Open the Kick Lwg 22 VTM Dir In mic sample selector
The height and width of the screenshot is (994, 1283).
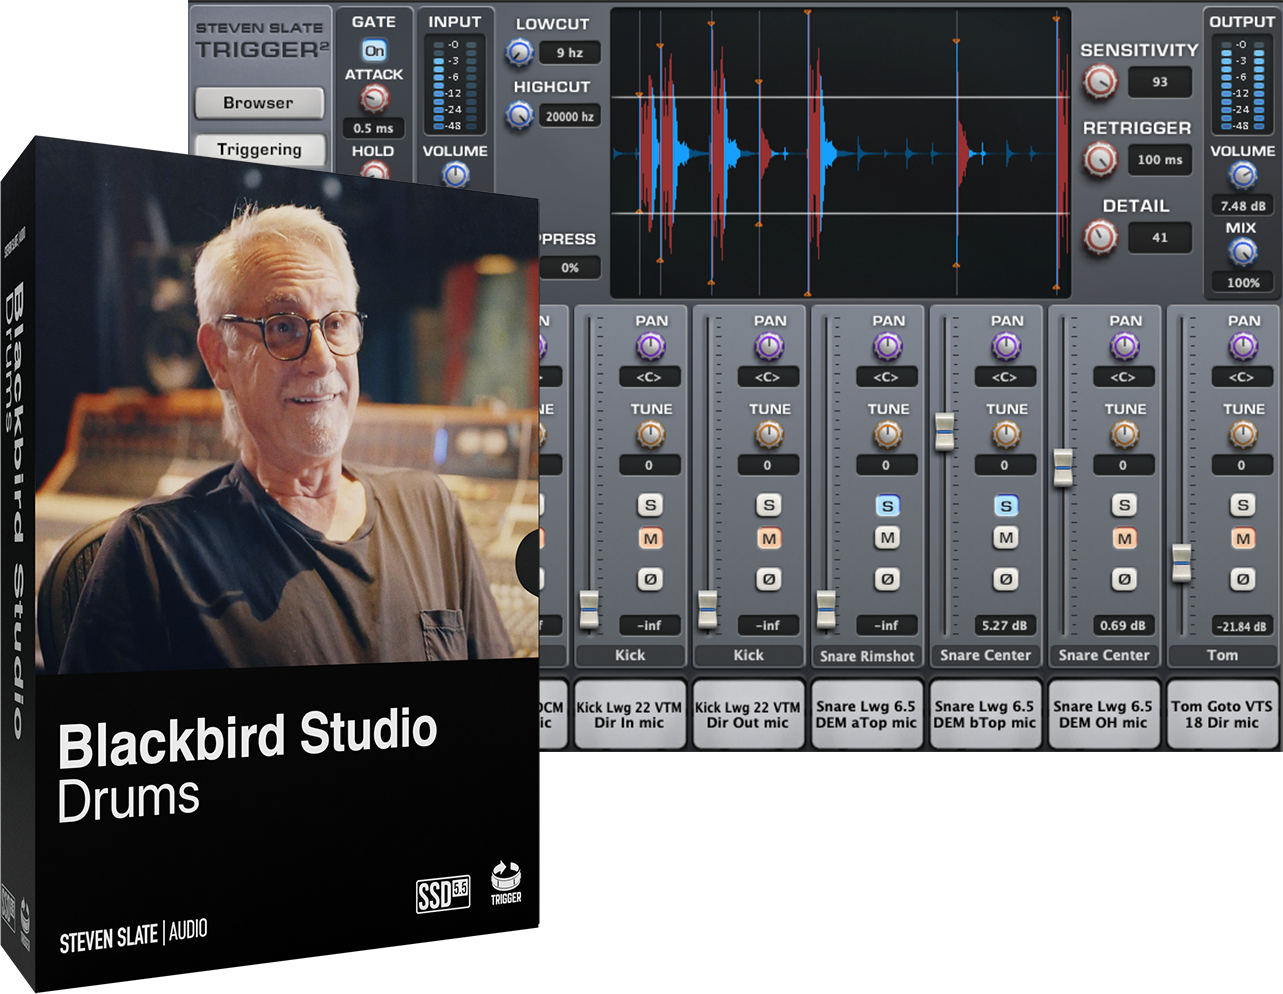[x=630, y=713]
